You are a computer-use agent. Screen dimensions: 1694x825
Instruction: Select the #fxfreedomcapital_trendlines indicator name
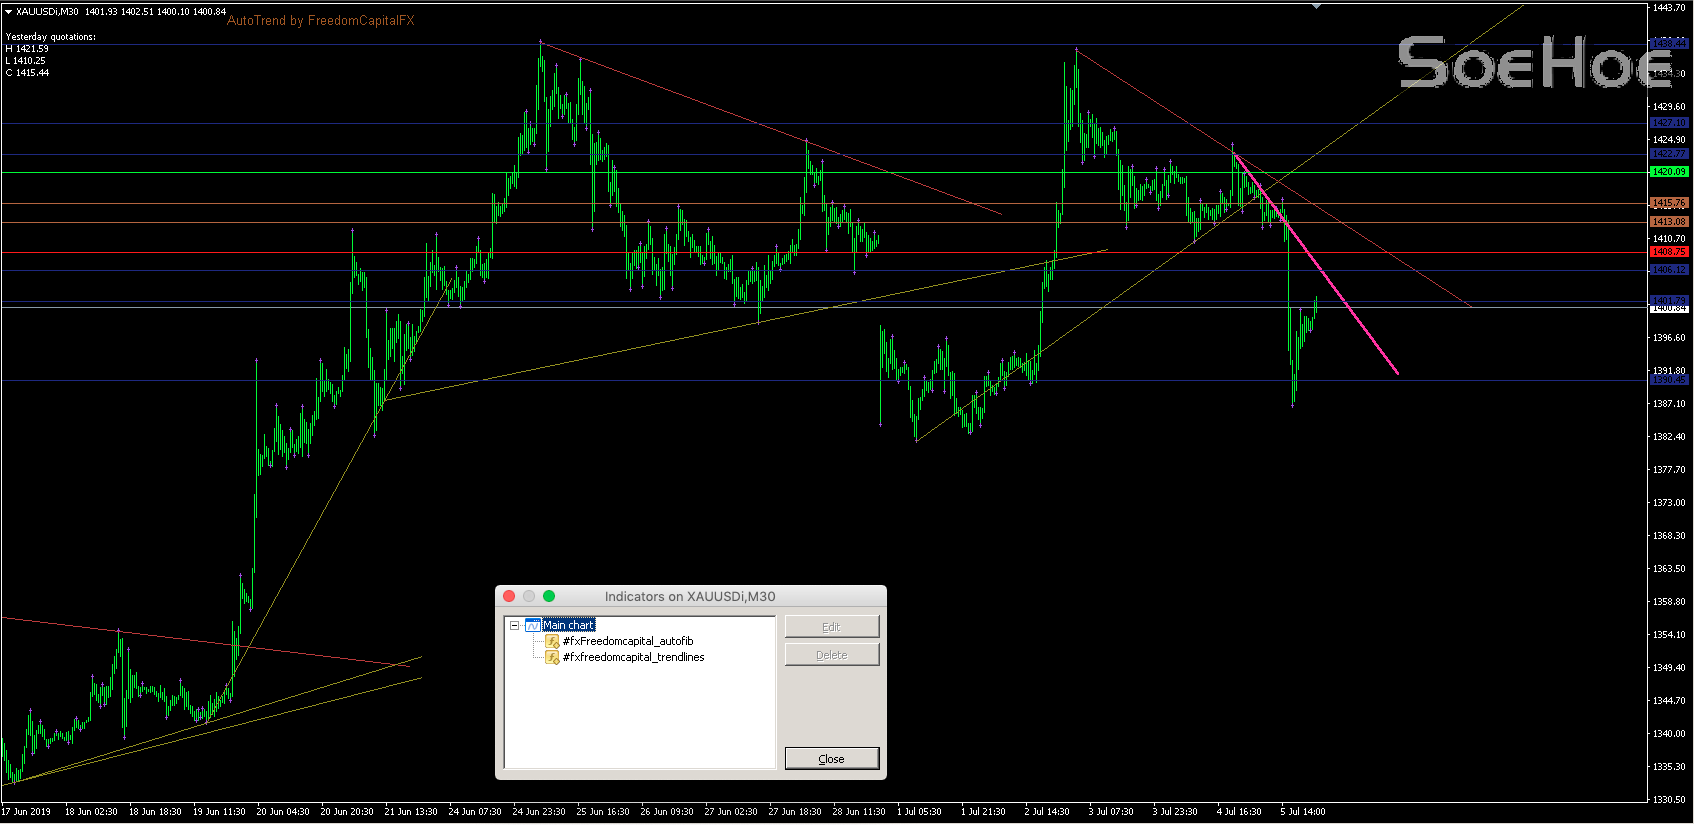tap(633, 658)
